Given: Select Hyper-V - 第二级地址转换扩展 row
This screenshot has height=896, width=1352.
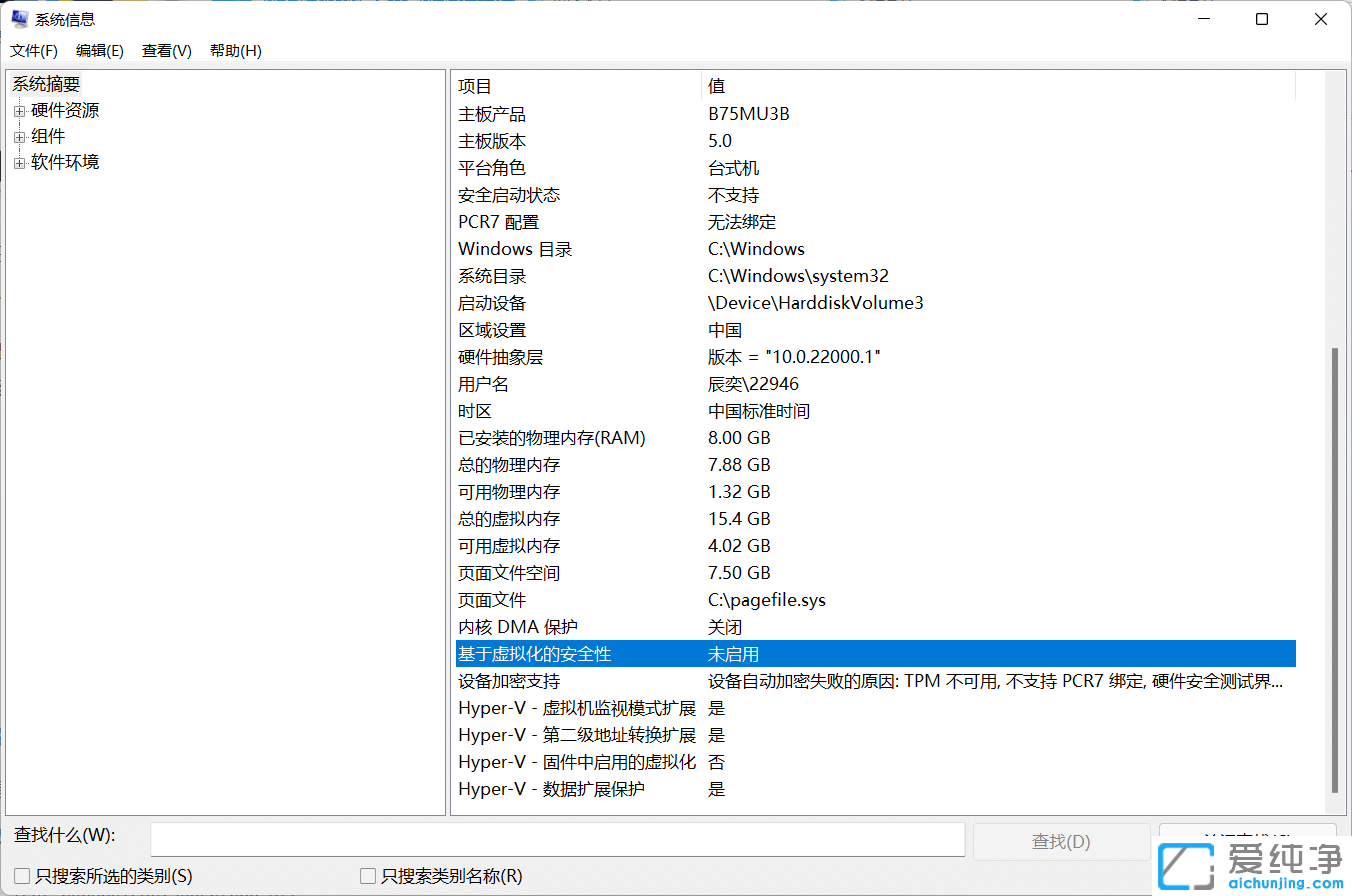Looking at the screenshot, I should point(875,735).
